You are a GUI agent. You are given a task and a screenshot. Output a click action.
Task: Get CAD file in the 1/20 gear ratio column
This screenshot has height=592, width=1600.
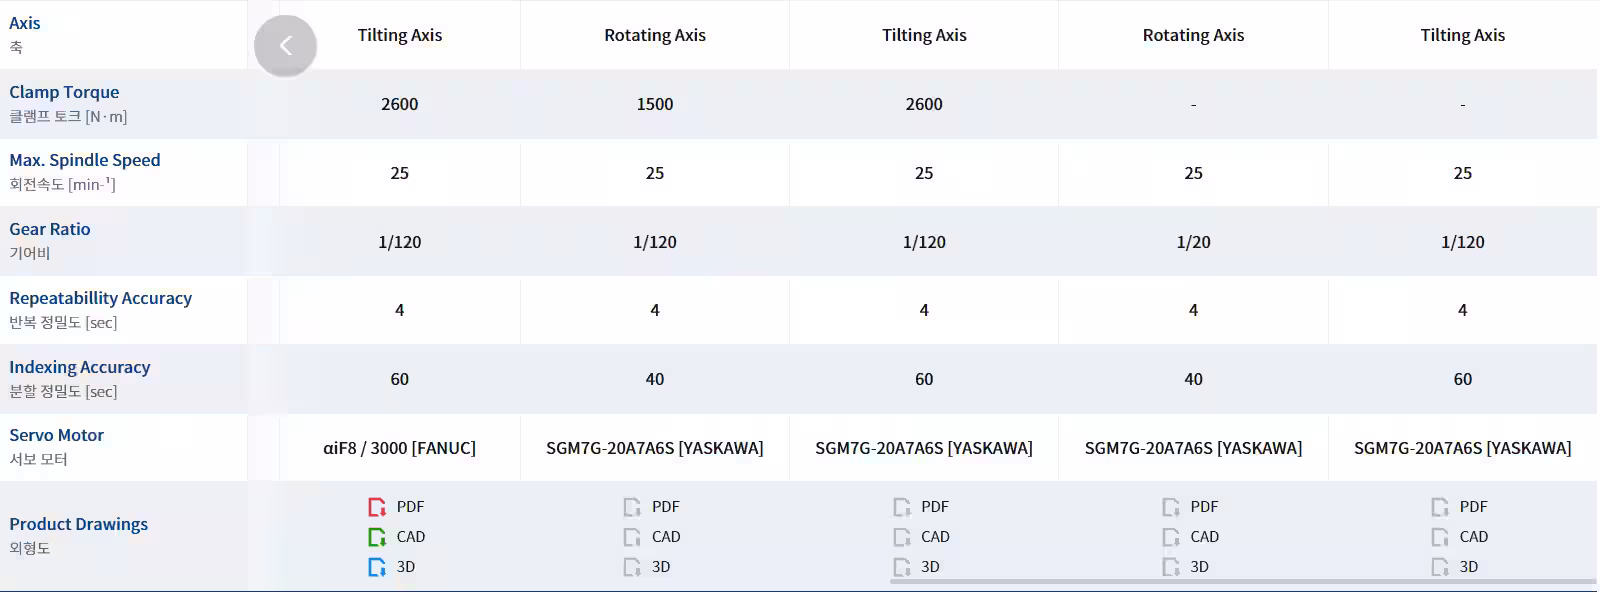(1191, 537)
